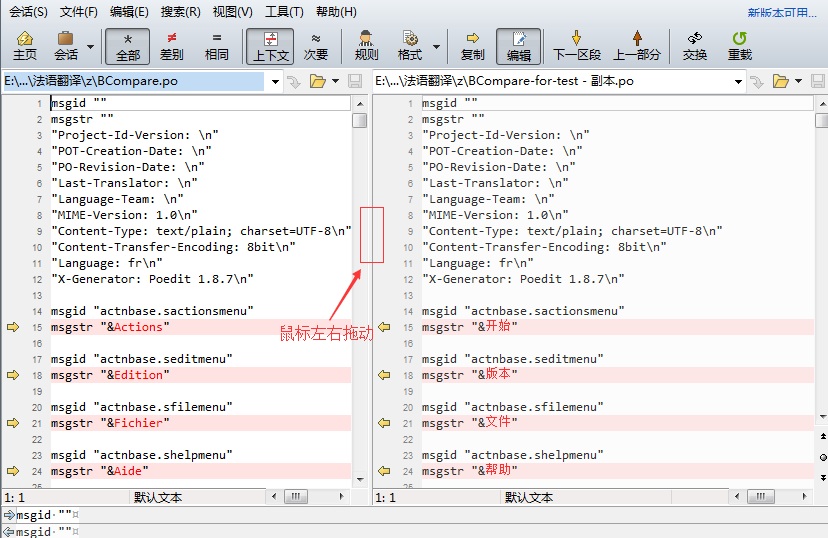Copy line 15 &开始 to the left
The image size is (828, 538).
click(384, 327)
